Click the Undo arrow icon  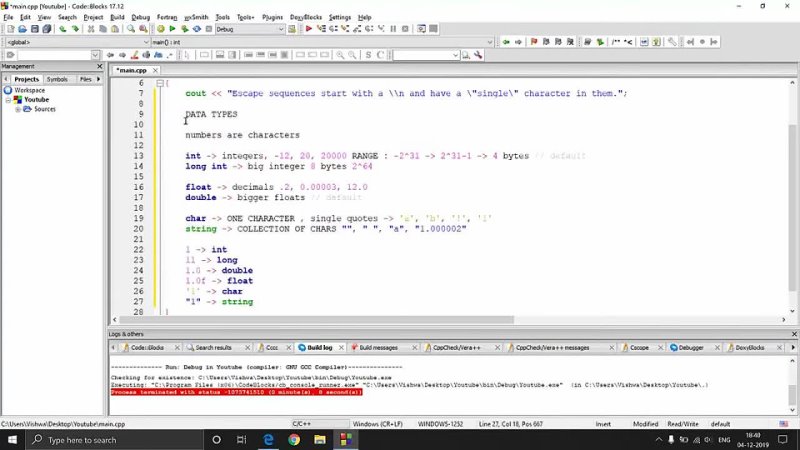coord(62,29)
